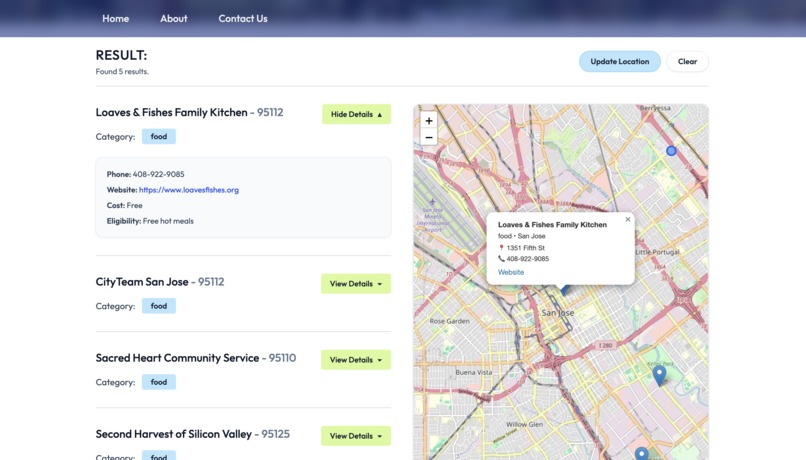This screenshot has width=806, height=460.
Task: Open Website link in map popup
Action: point(511,272)
